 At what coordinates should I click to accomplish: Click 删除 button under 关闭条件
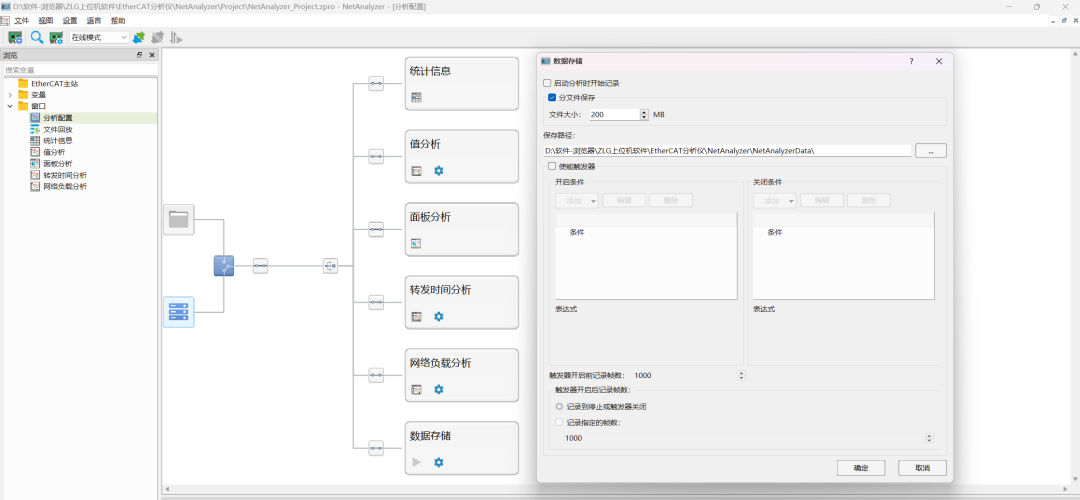pyautogui.click(x=869, y=200)
